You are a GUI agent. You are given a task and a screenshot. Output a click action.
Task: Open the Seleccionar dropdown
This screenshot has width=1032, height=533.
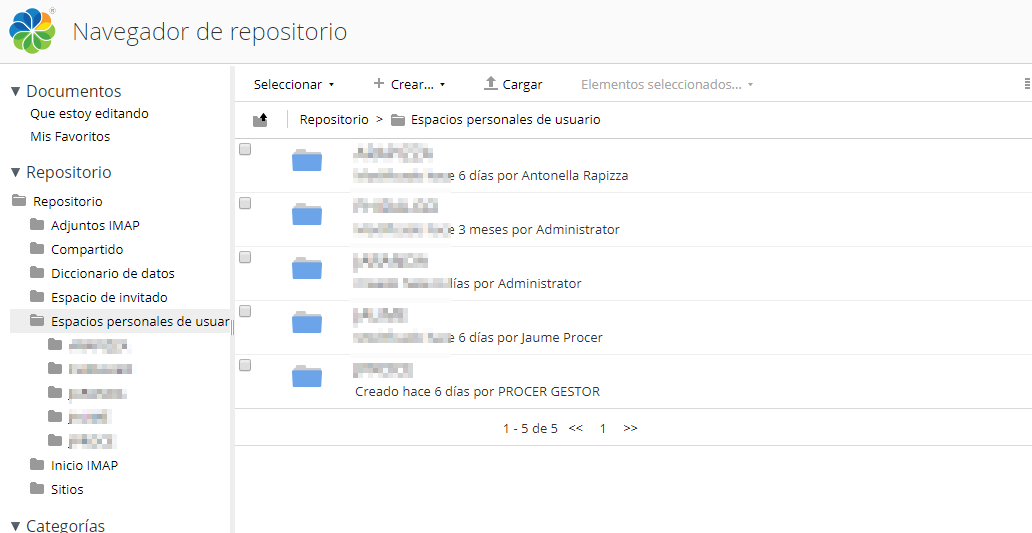point(294,84)
